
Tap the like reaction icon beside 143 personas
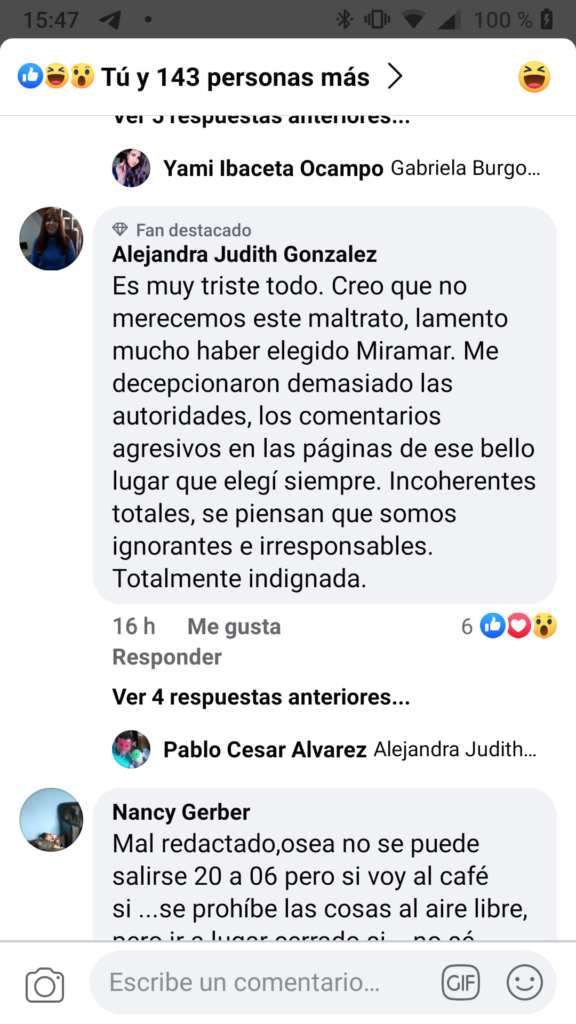point(30,76)
